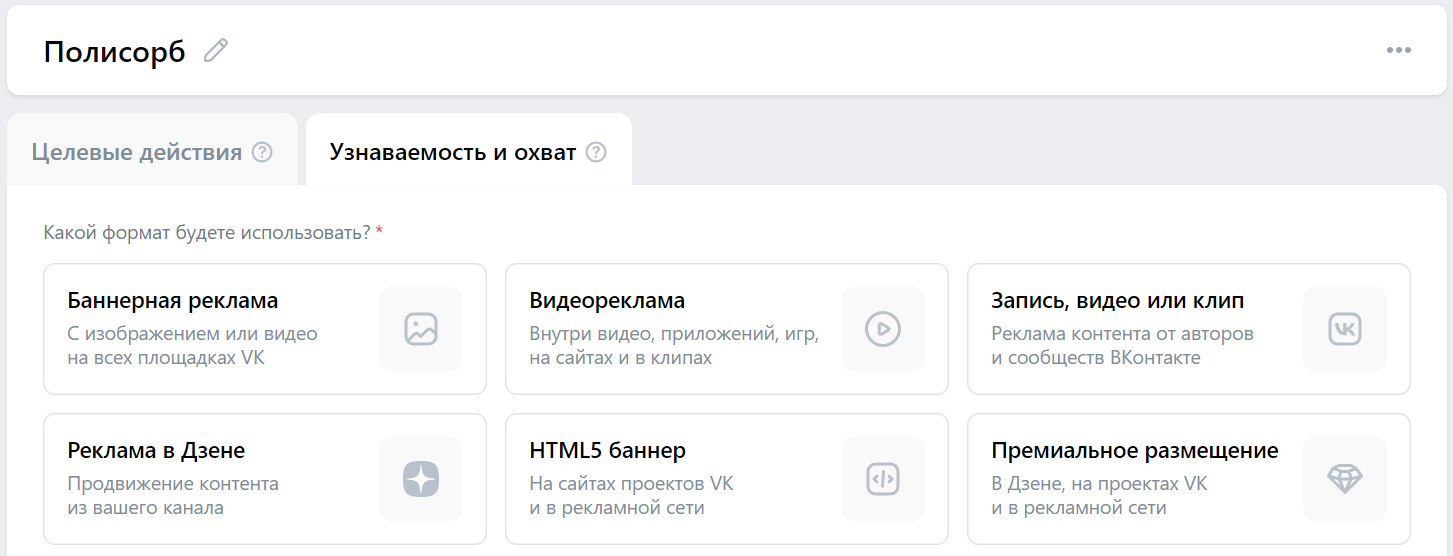1453x556 pixels.
Task: Click the Какой формат будете использовать label
Action: pos(207,233)
